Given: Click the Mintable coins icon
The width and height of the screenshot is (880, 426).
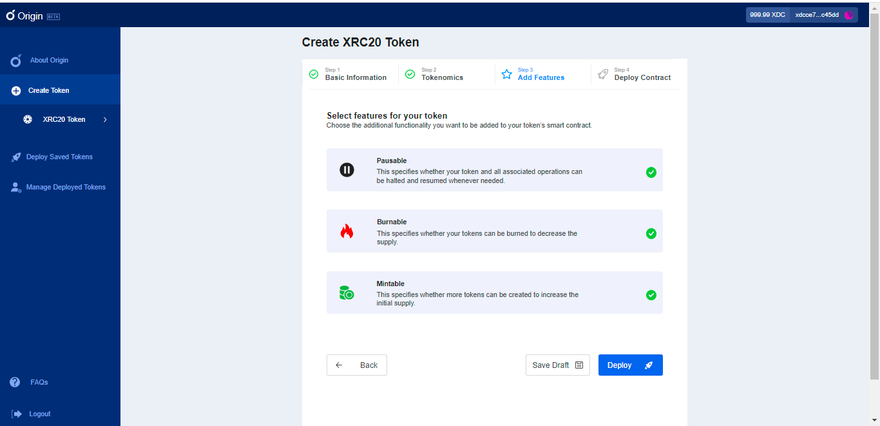Looking at the screenshot, I should tap(346, 293).
